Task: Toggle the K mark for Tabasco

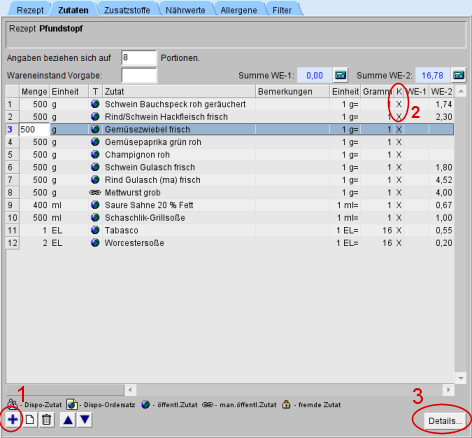Action: coord(399,230)
